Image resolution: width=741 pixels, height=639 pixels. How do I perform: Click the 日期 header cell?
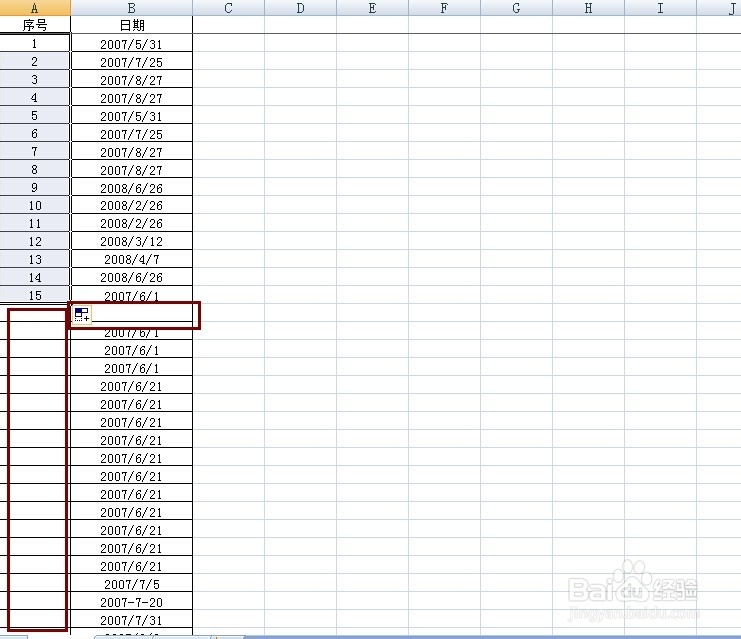(132, 25)
